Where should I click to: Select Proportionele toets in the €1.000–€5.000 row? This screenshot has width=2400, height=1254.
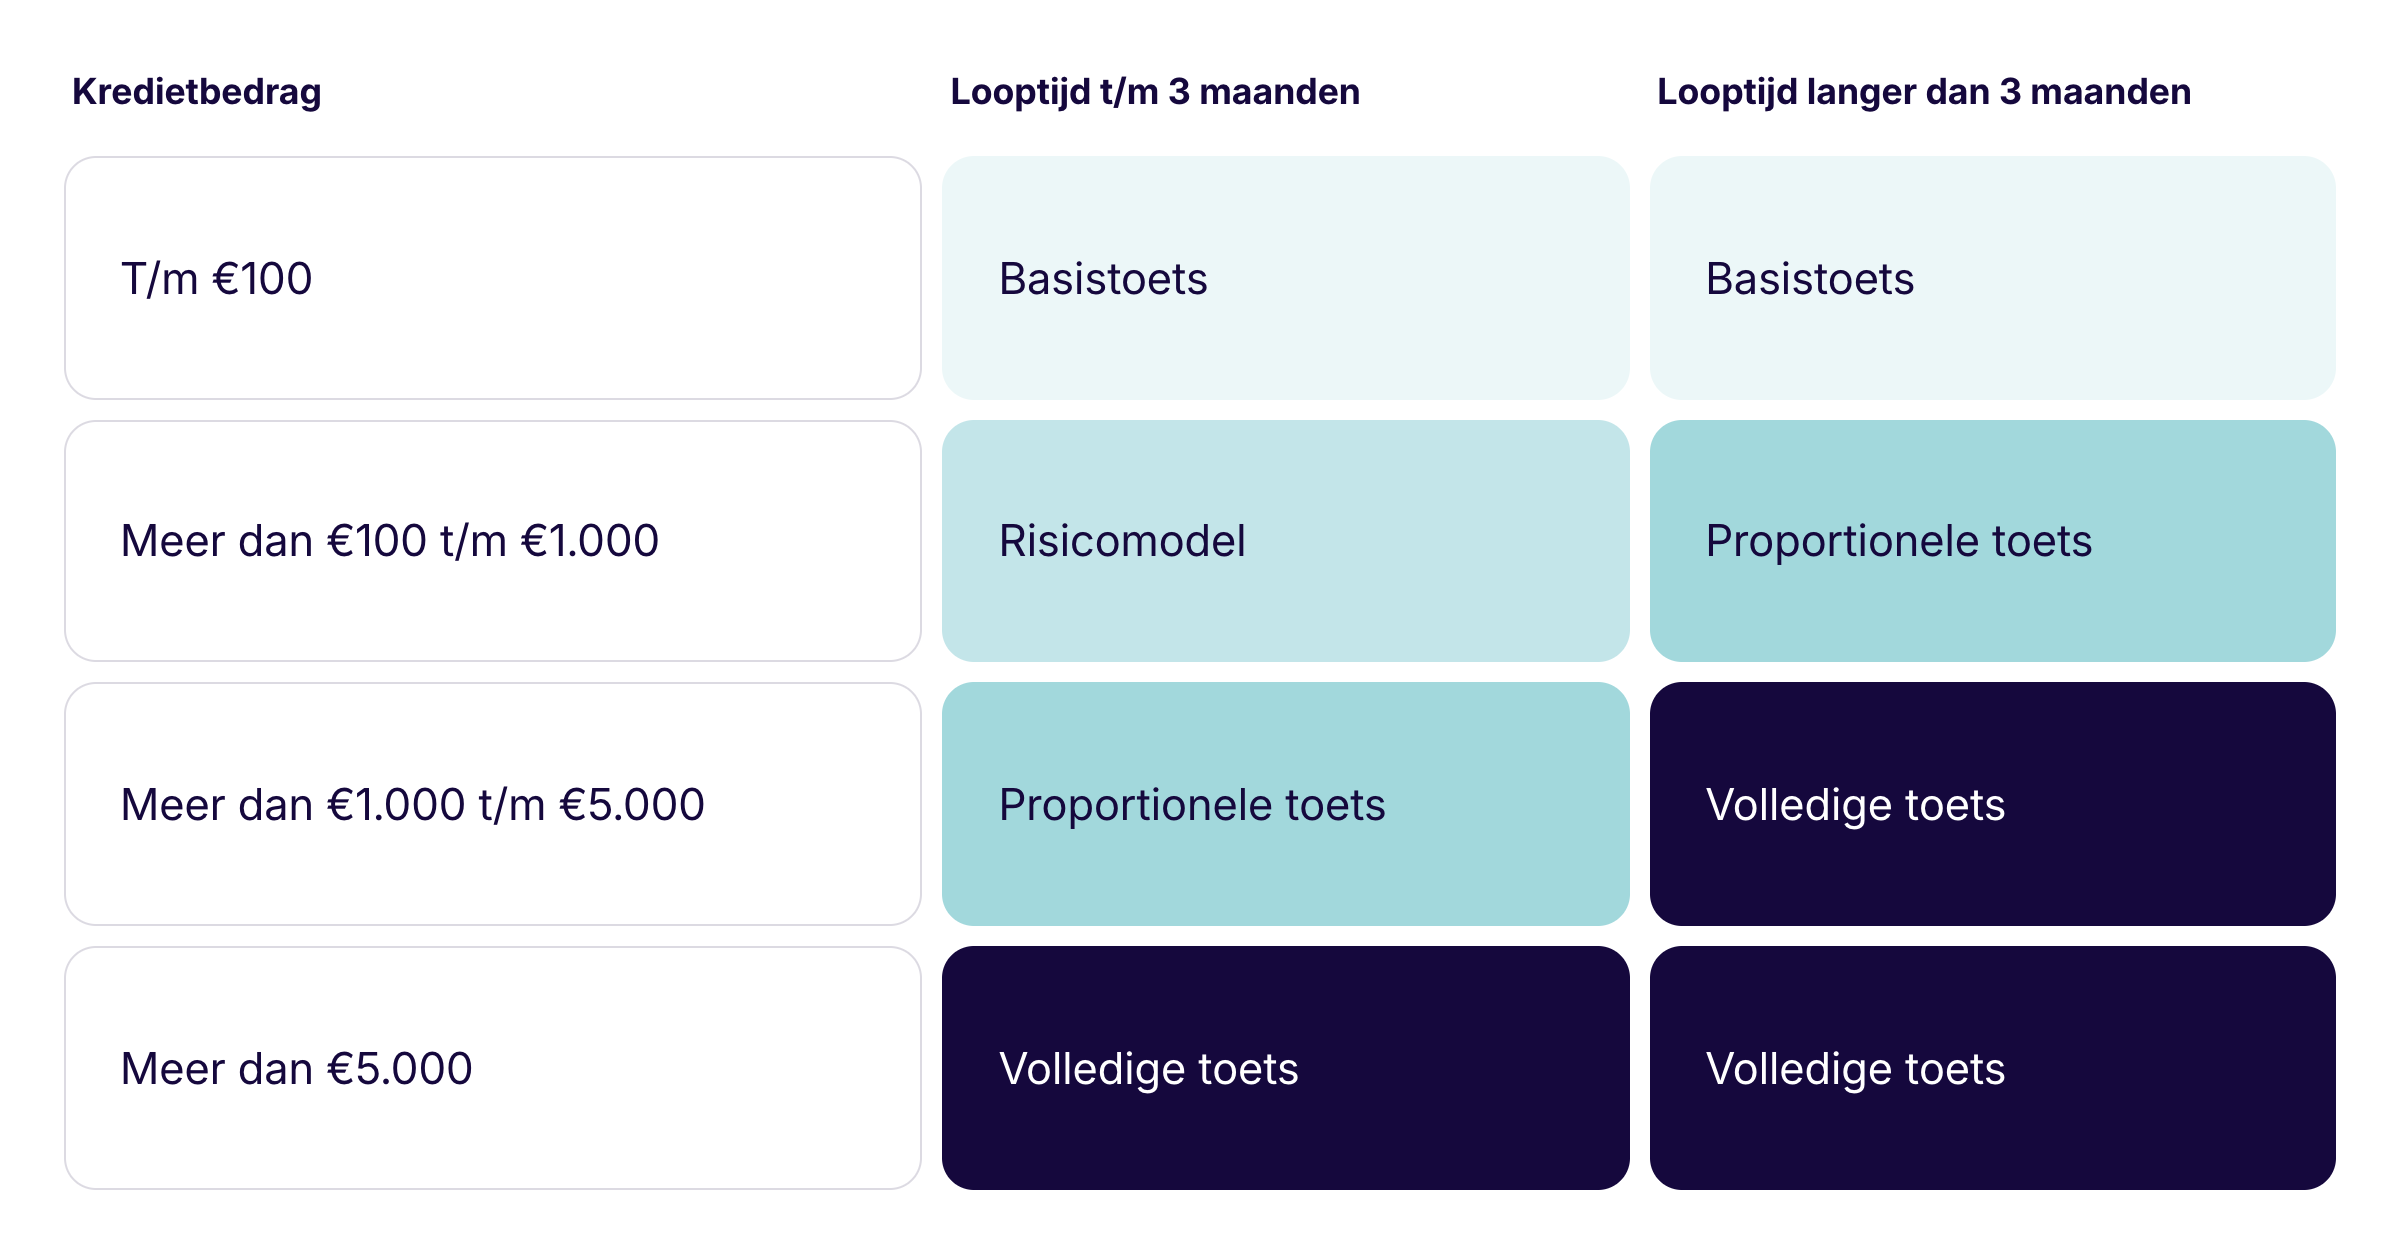pos(1286,804)
